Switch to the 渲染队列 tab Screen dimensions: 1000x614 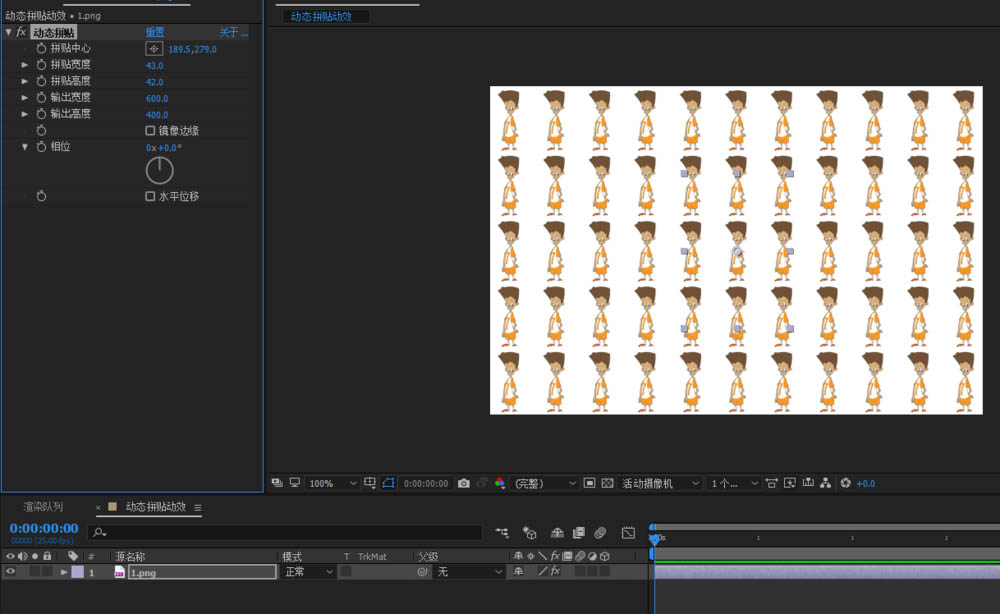tap(43, 507)
